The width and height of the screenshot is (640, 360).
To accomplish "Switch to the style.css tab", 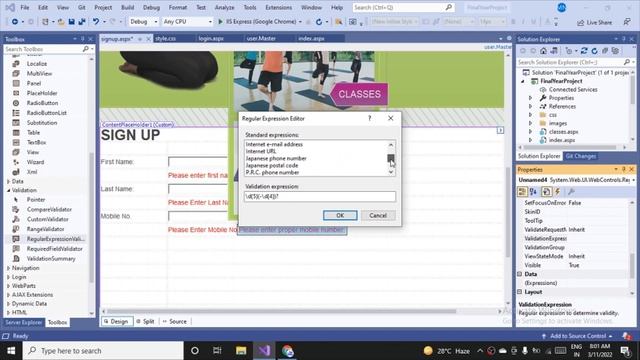I will (165, 38).
